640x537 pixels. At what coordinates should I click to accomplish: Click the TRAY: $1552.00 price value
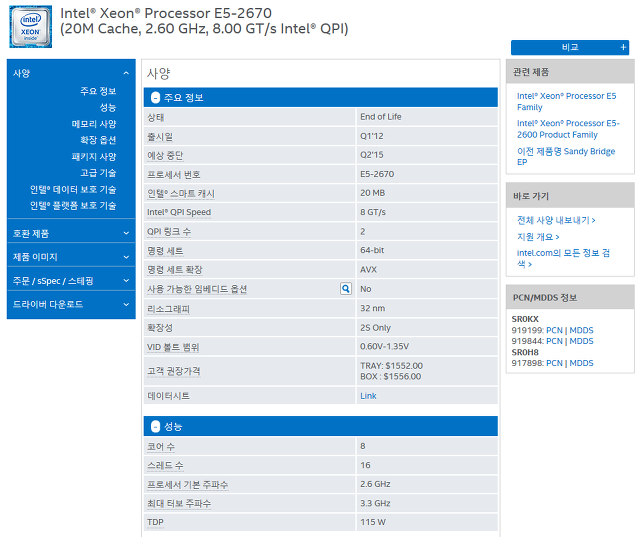(391, 366)
